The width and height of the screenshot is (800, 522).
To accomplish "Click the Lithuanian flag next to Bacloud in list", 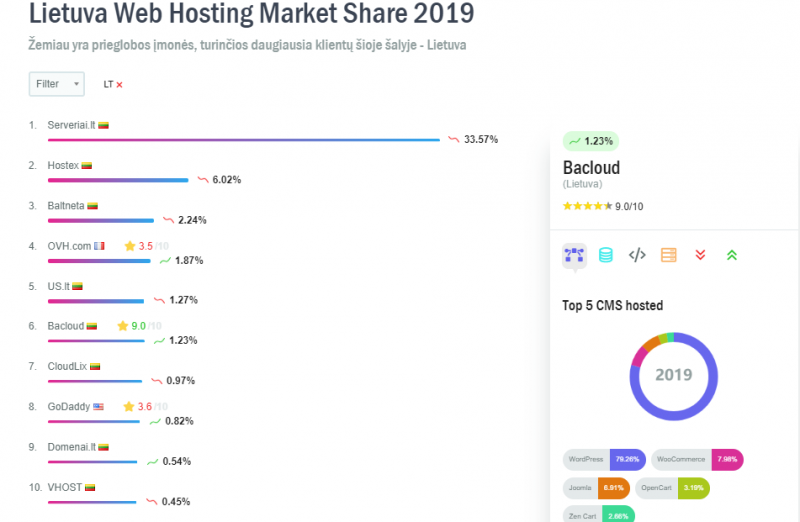I will [92, 326].
